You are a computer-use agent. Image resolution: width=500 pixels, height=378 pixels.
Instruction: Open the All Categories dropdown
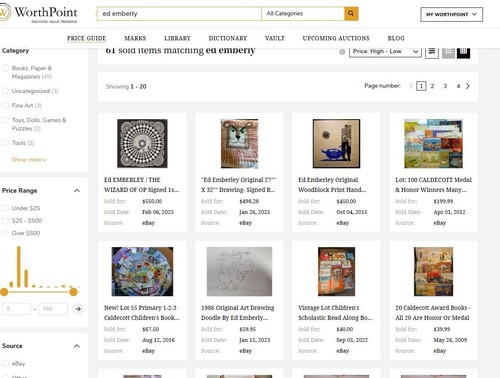pos(303,14)
